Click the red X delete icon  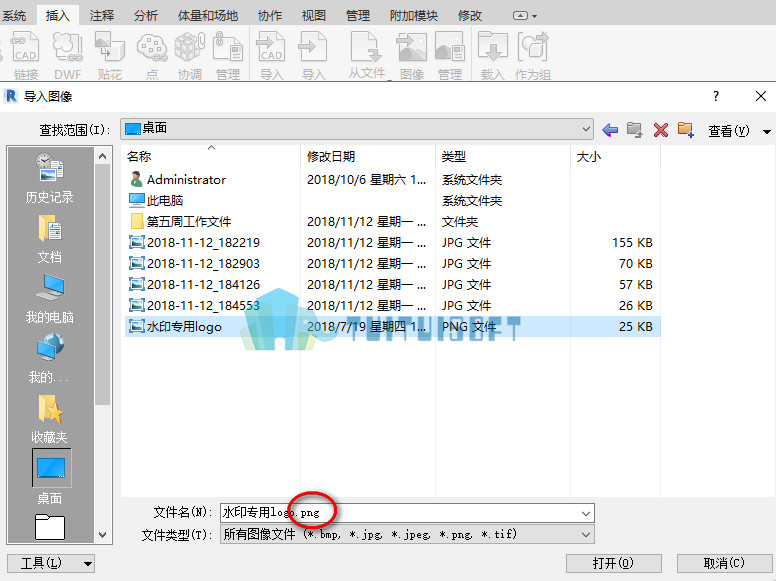661,130
